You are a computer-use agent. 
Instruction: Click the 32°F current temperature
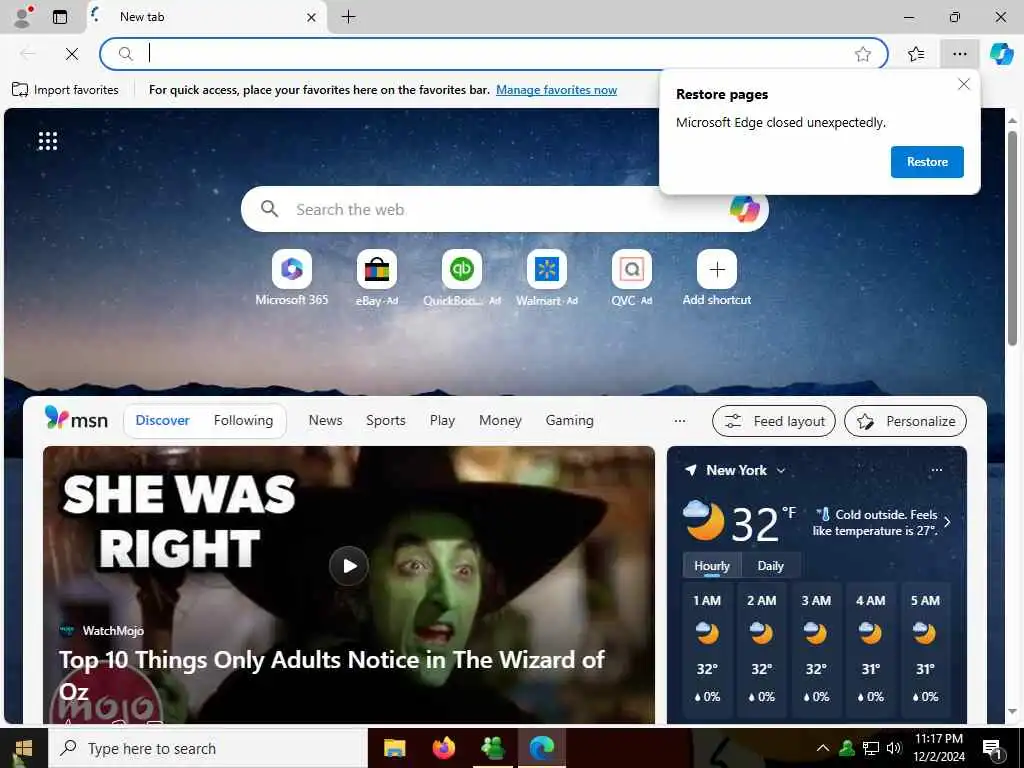763,523
